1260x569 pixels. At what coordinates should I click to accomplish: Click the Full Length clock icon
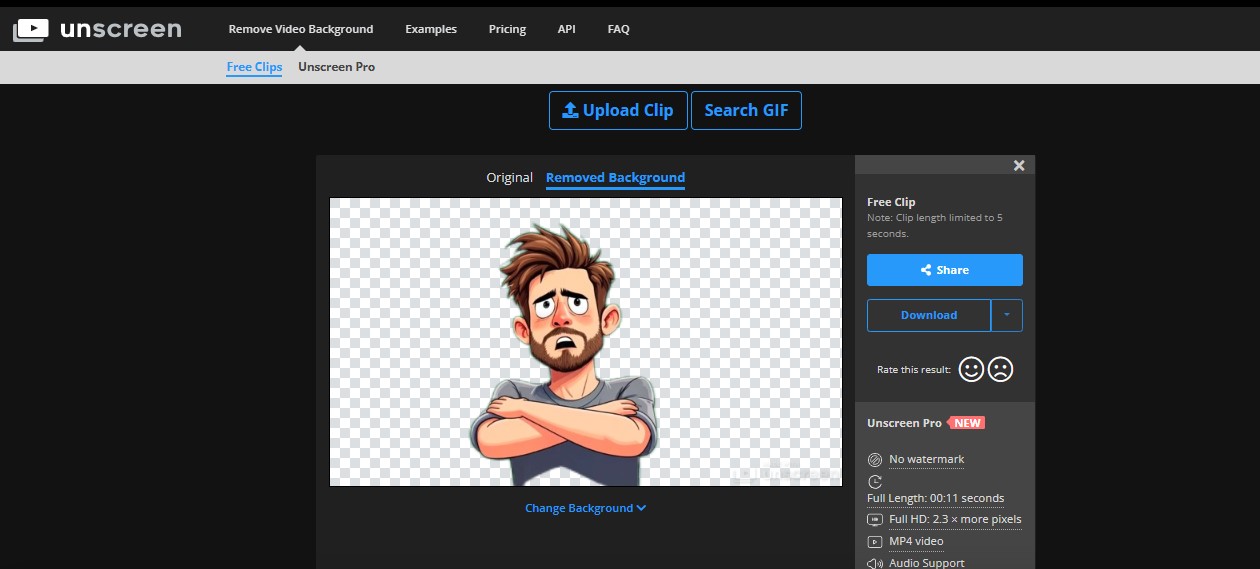pyautogui.click(x=875, y=482)
